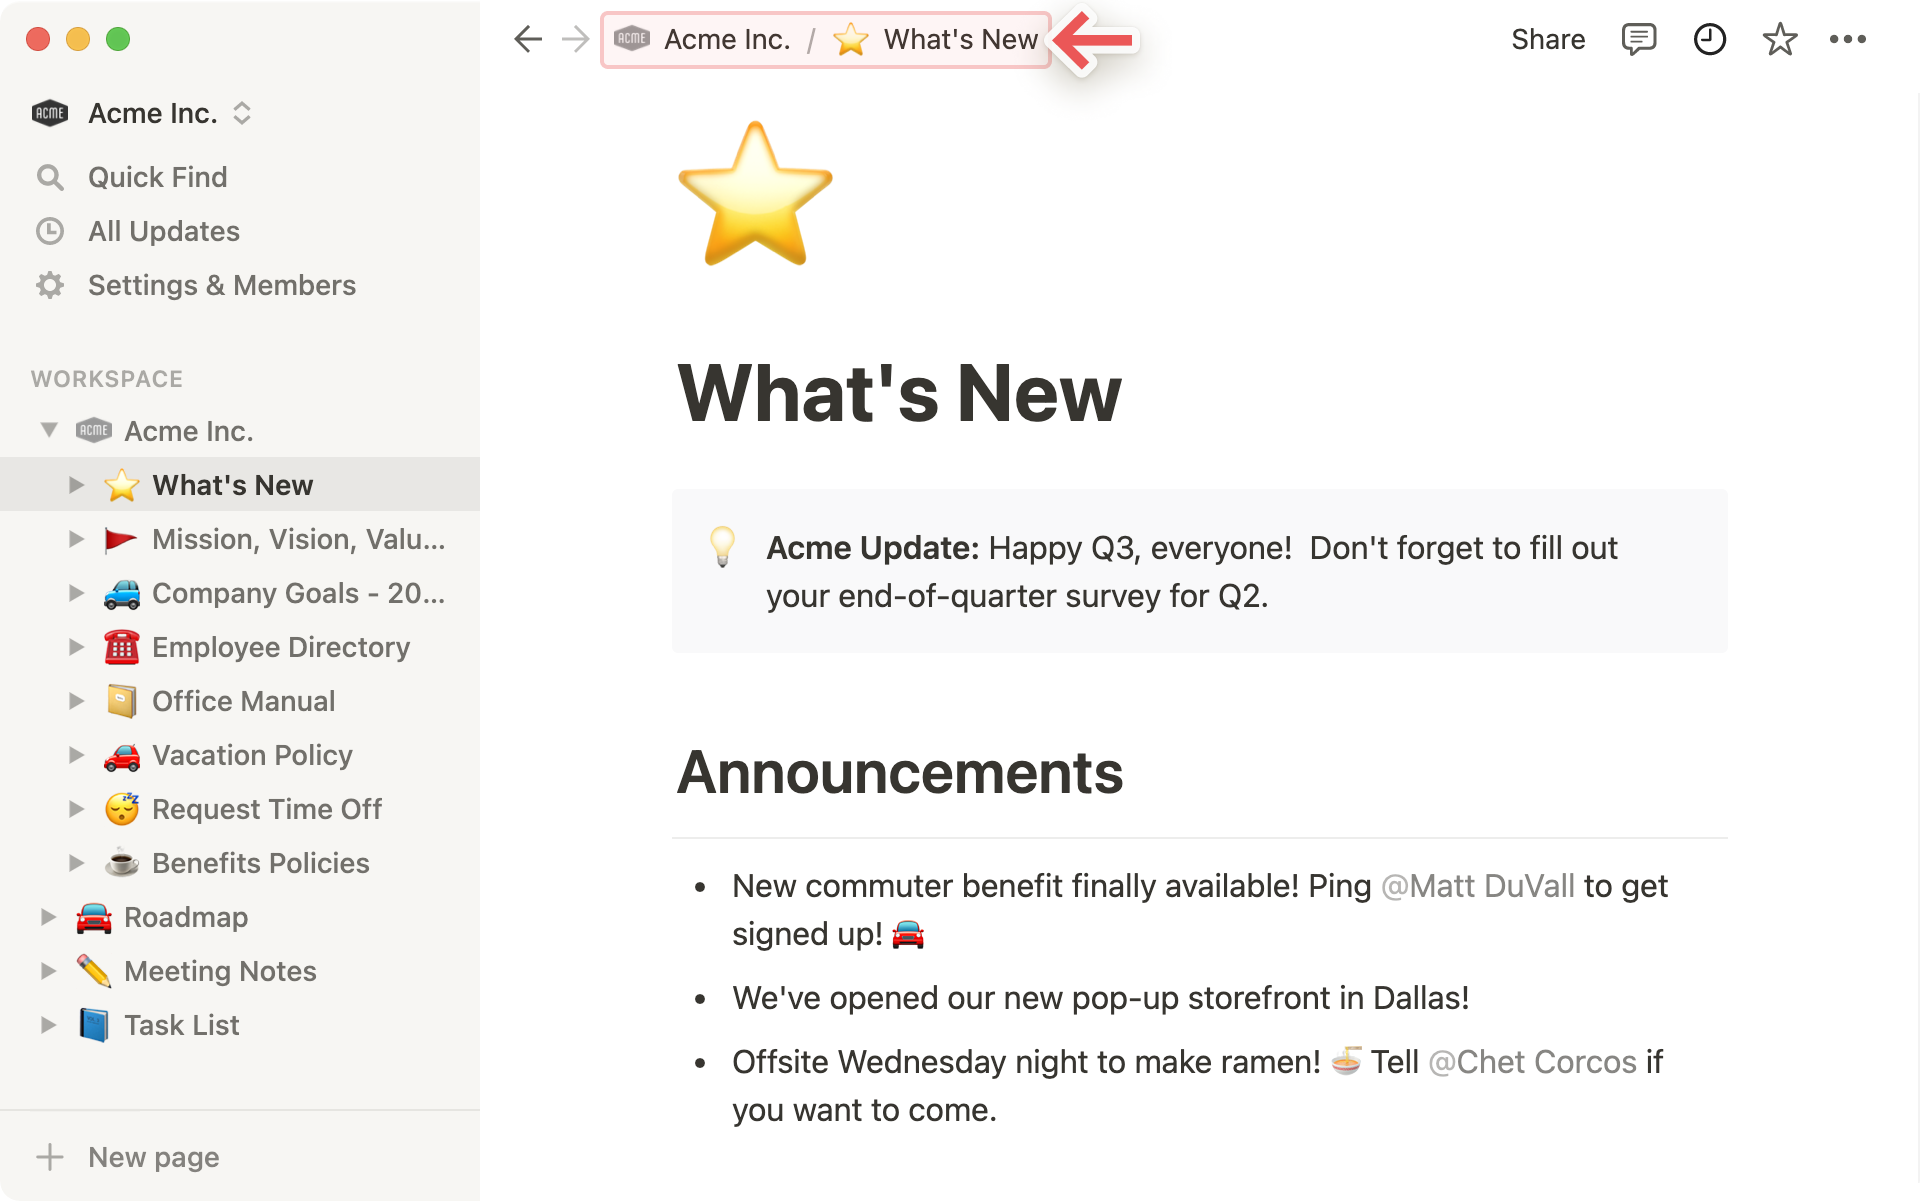Collapse the Acme Inc. workspace tree
This screenshot has width=1920, height=1201.
(x=49, y=430)
